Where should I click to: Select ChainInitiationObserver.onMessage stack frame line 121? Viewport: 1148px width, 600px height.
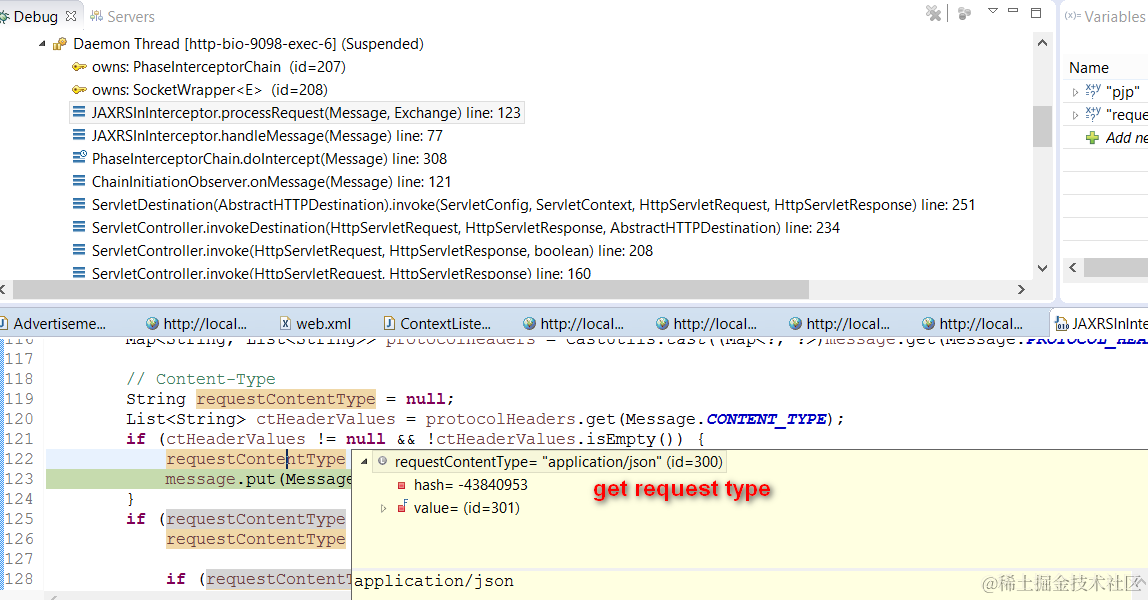click(271, 181)
